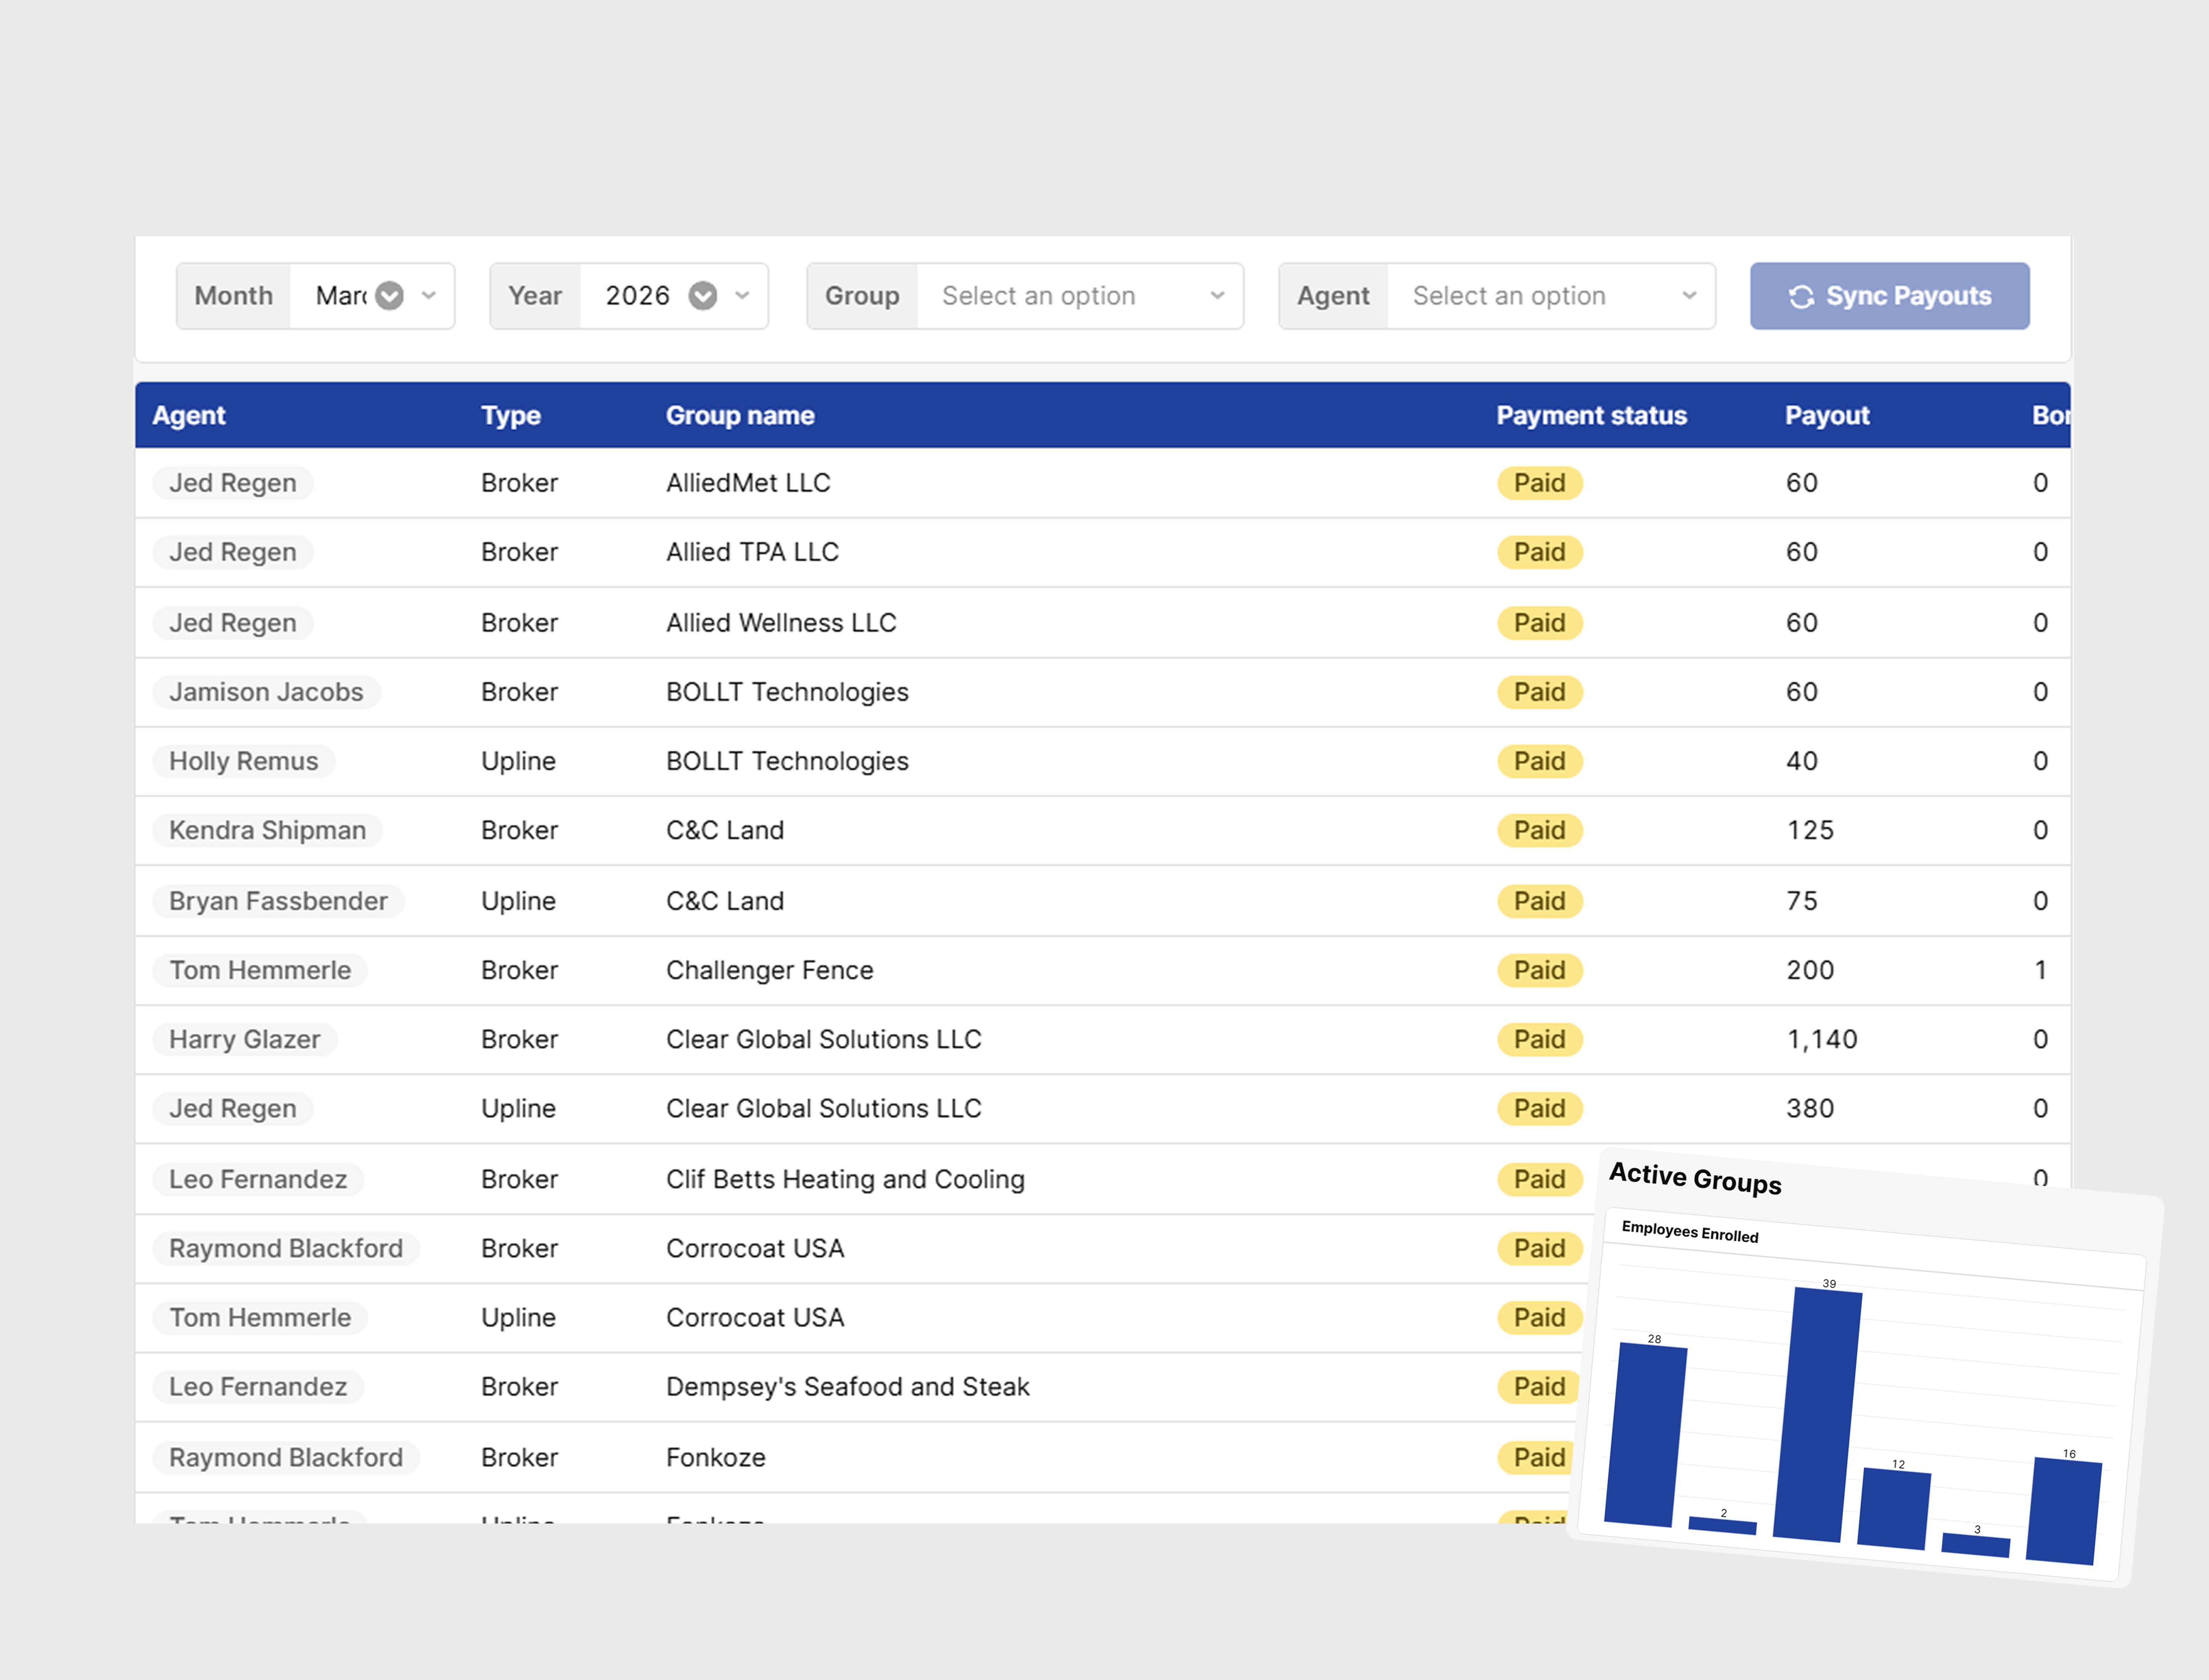Click Leo Fernandez tag in Clif Betts row

coord(258,1179)
